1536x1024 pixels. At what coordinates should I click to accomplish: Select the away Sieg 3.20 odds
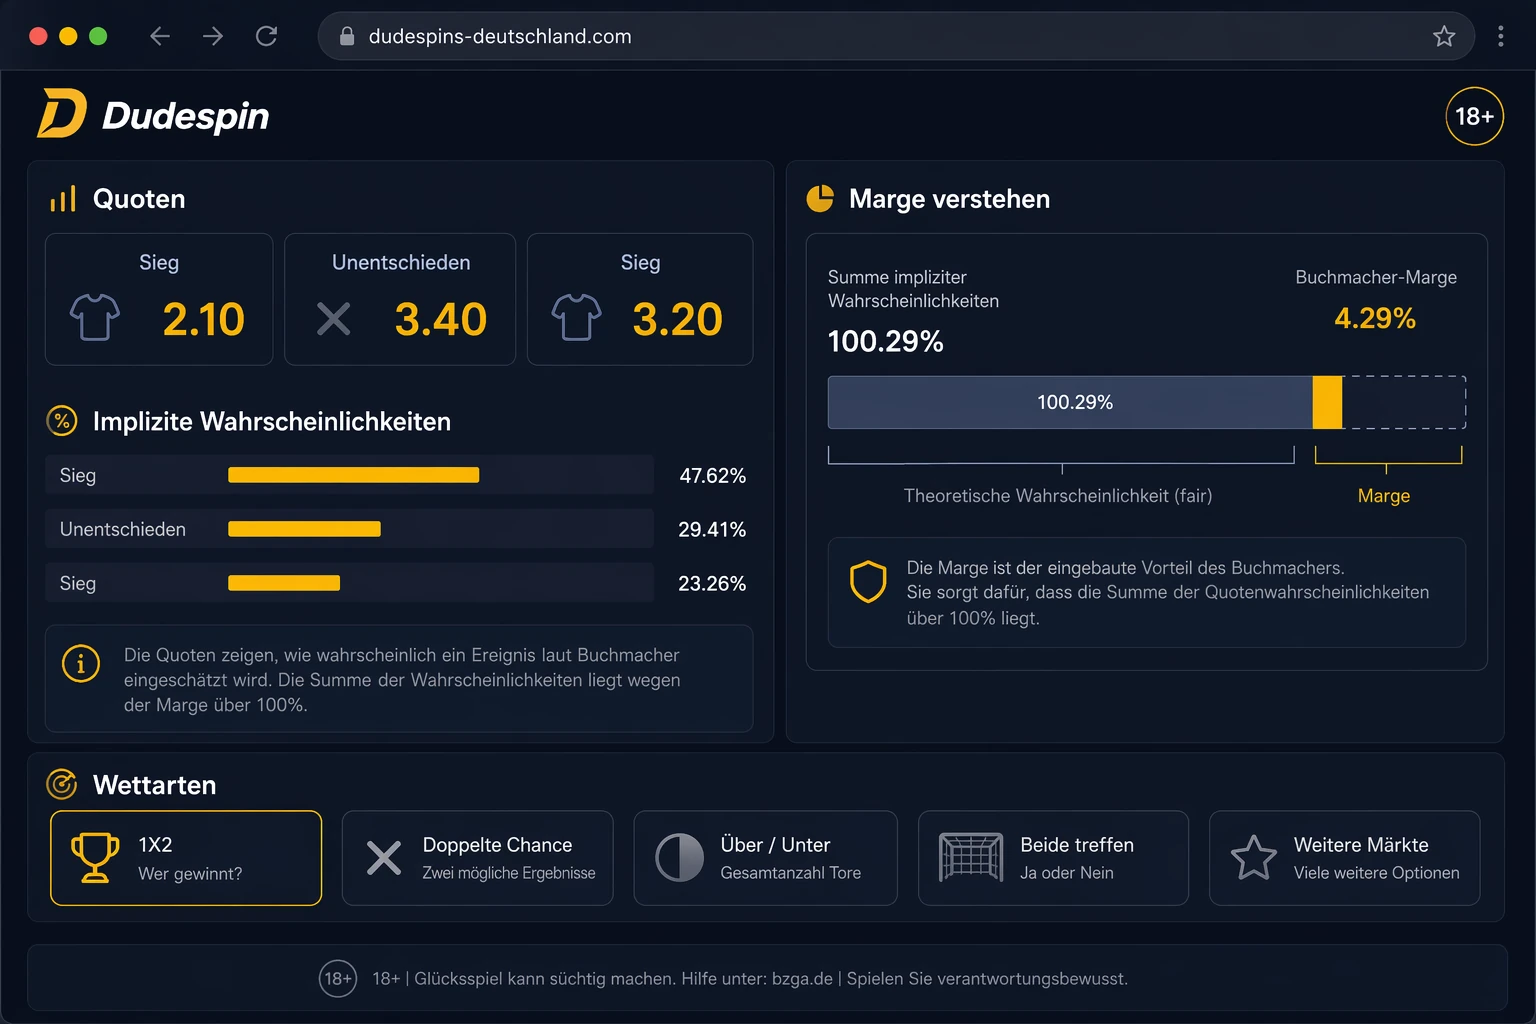pyautogui.click(x=640, y=299)
